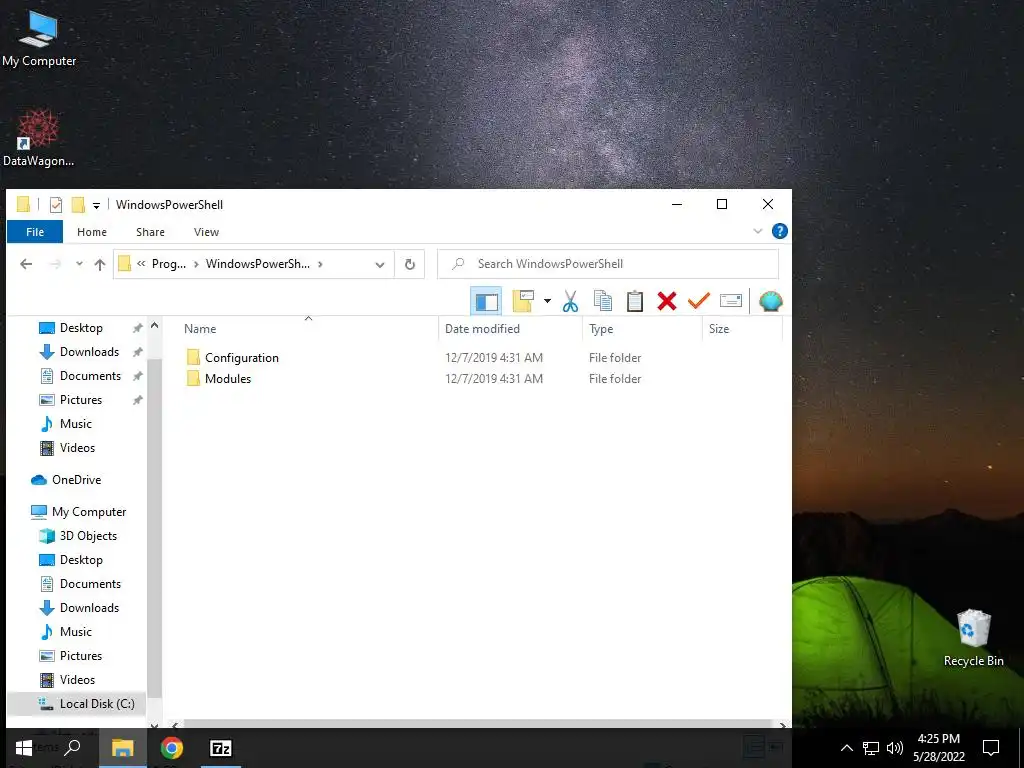The height and width of the screenshot is (768, 1024).
Task: Click the Copy toolbar icon
Action: coord(602,301)
